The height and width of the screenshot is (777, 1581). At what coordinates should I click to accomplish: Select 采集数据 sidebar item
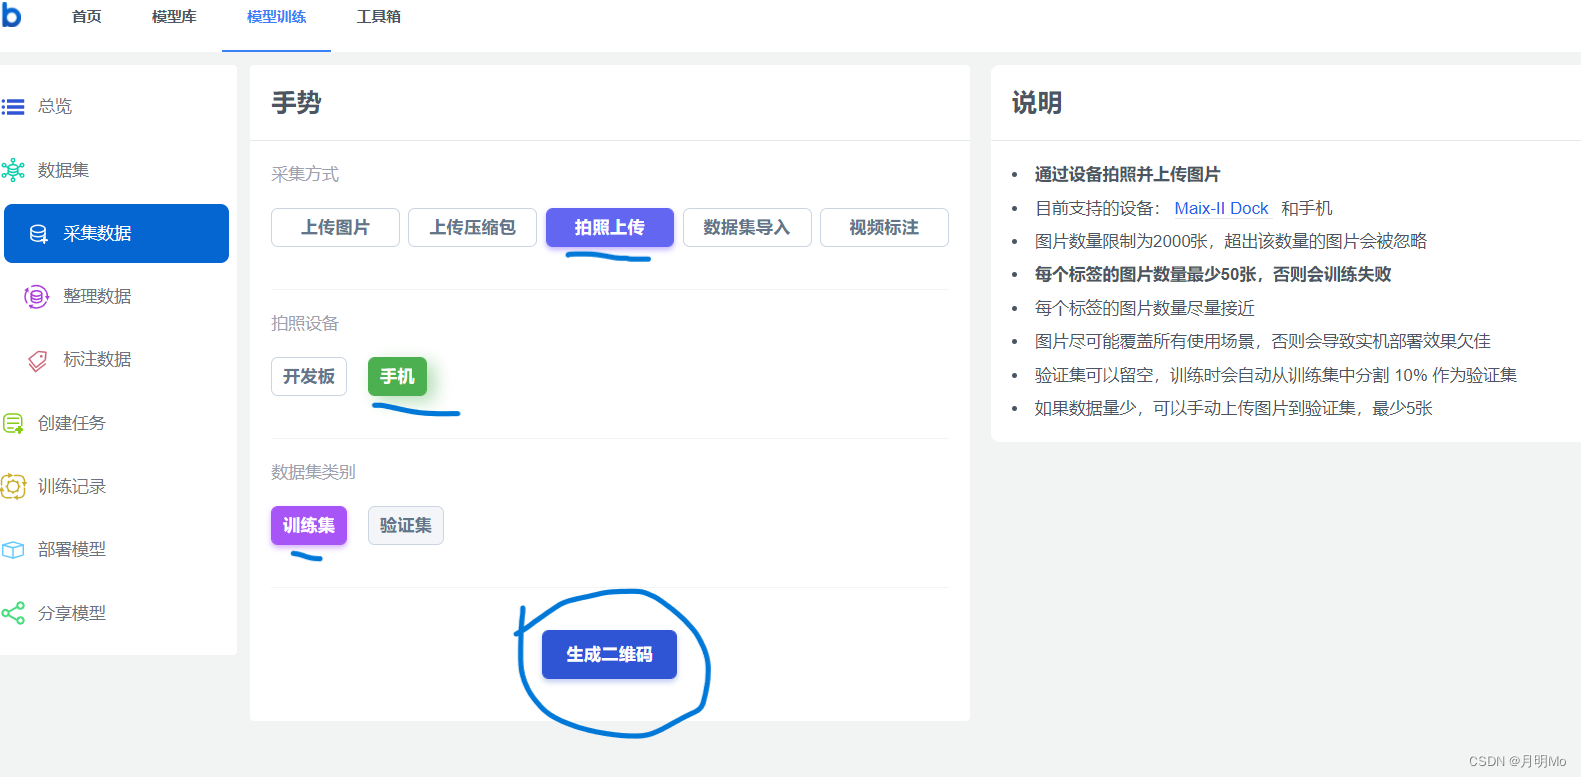click(116, 233)
